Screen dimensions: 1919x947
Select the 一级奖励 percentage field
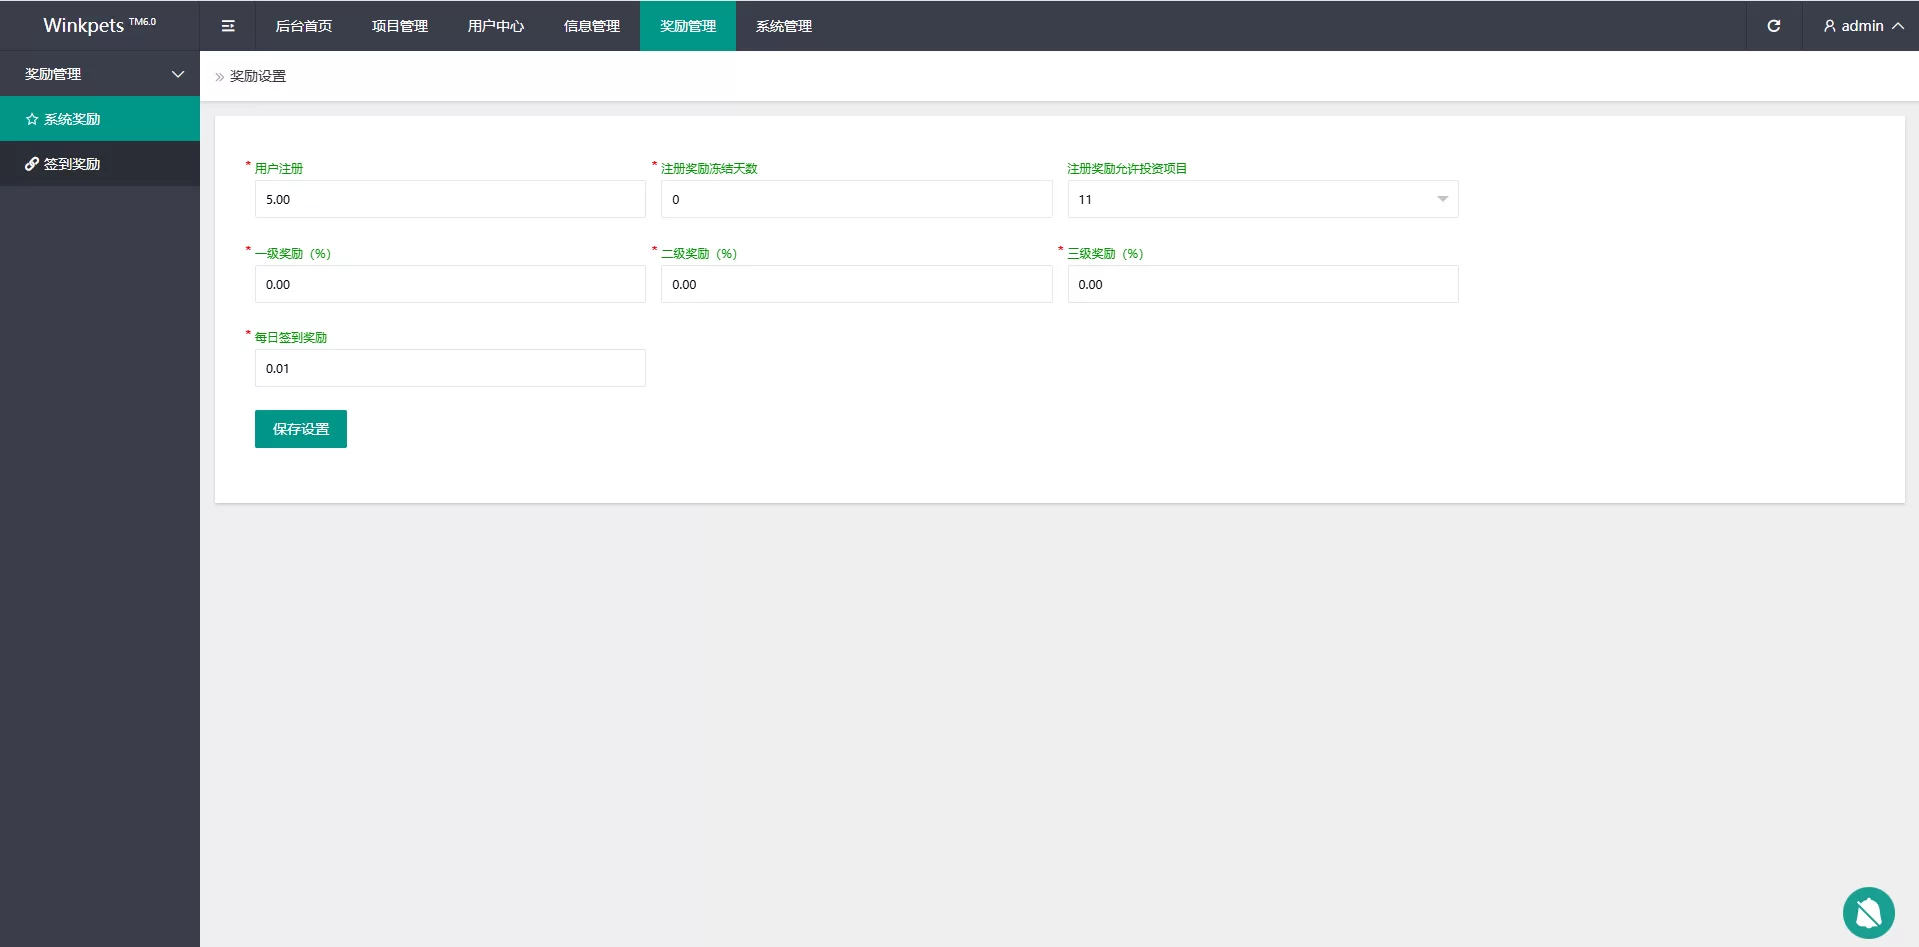coord(450,284)
